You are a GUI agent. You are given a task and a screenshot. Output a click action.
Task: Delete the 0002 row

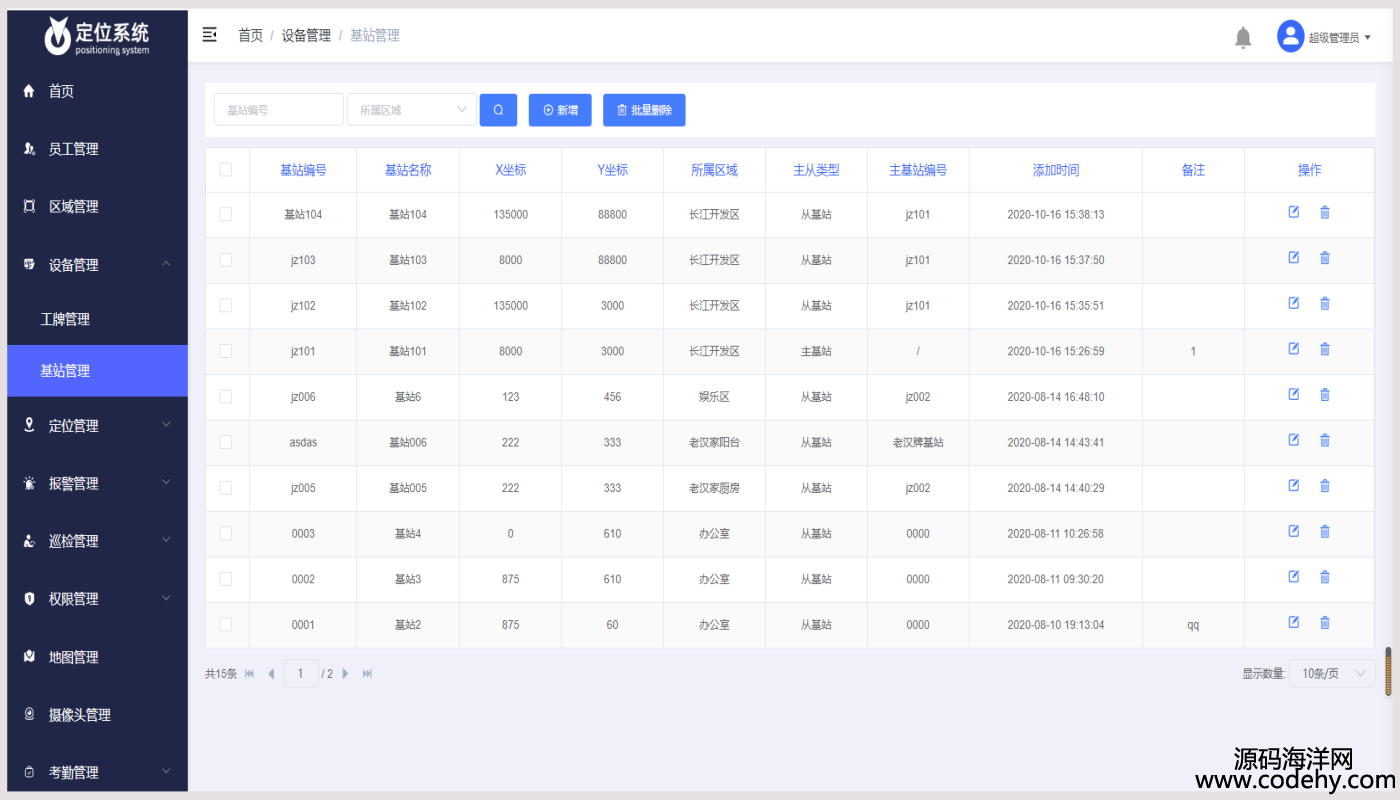1325,576
